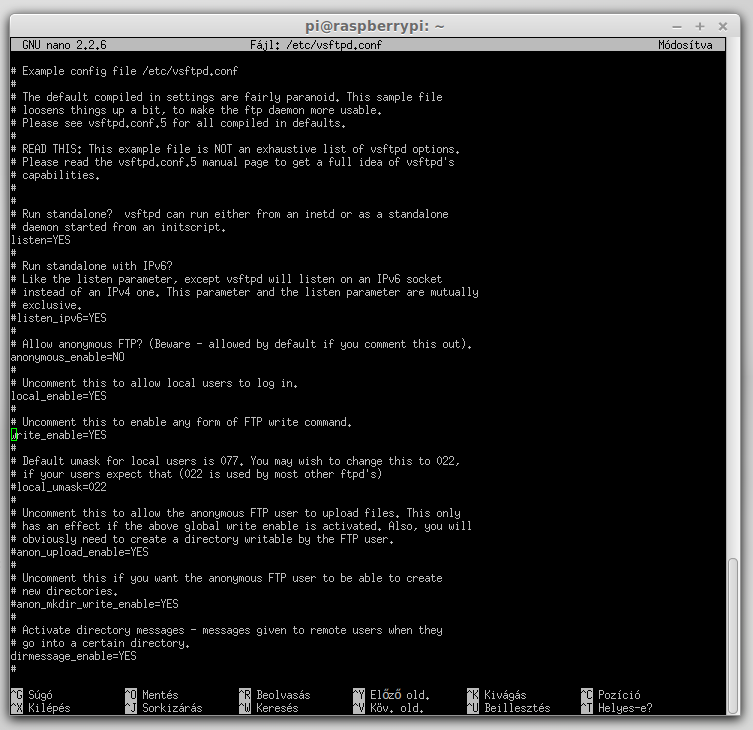
Task: Click the 'Módosítva' status in header
Action: point(685,45)
